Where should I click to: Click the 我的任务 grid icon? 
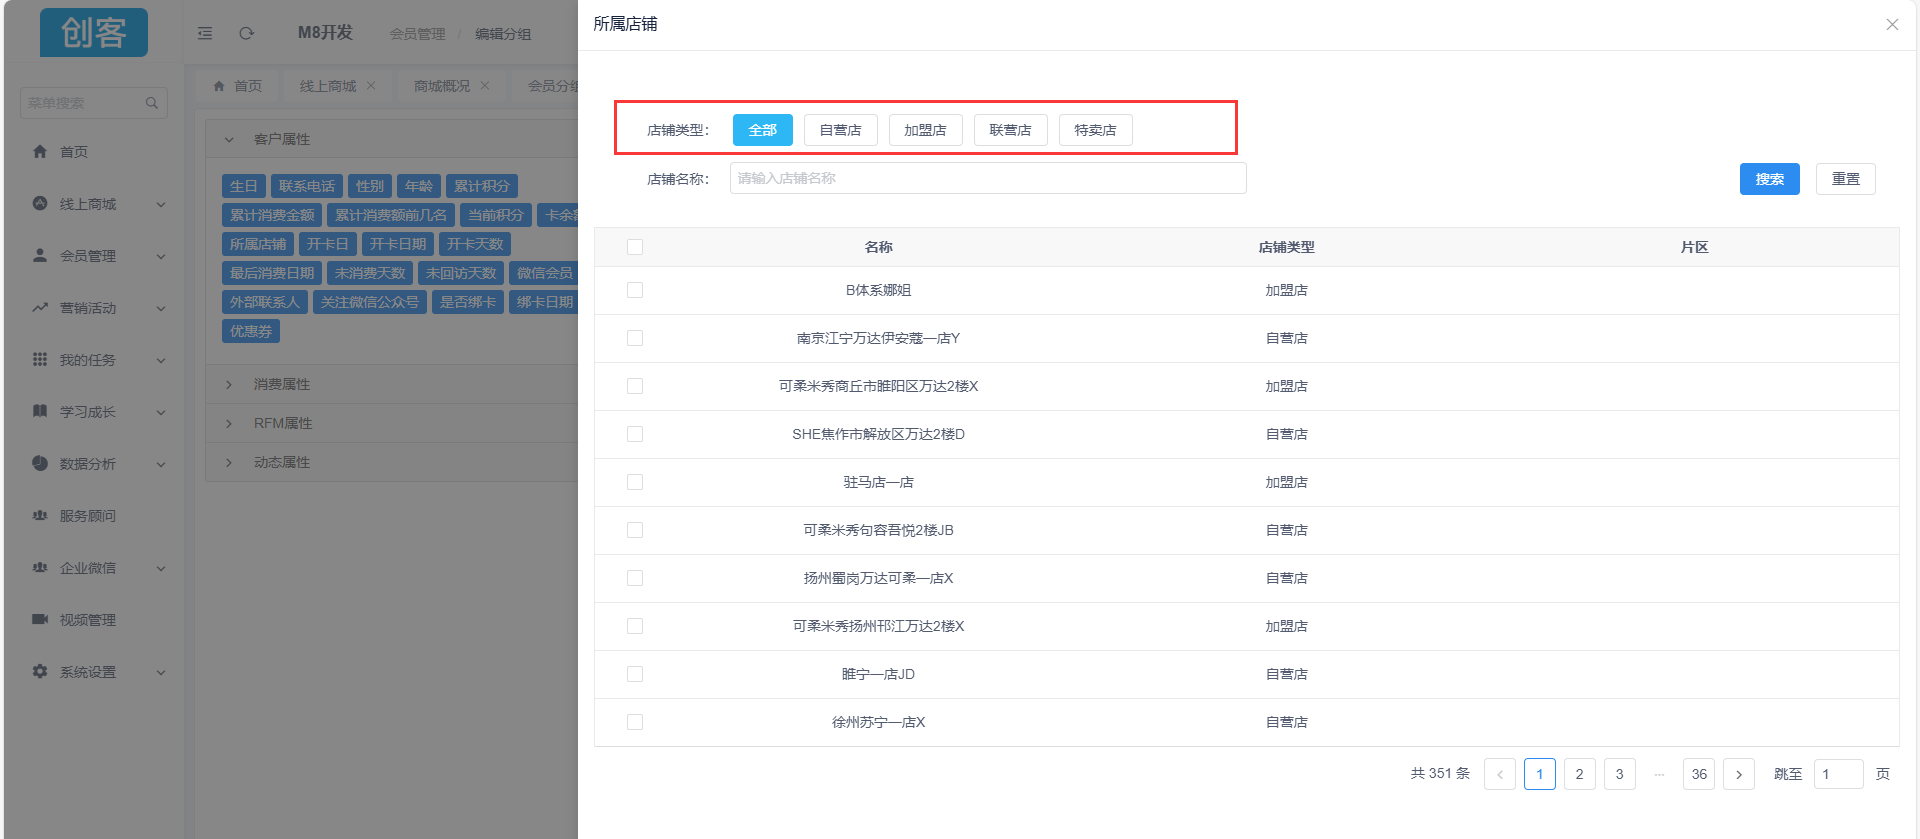40,359
